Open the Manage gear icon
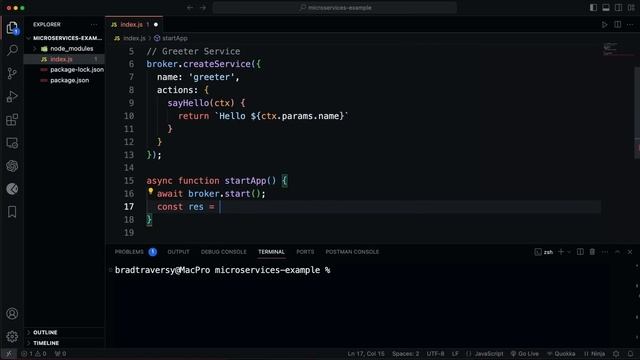Image resolution: width=640 pixels, height=360 pixels. [x=12, y=336]
